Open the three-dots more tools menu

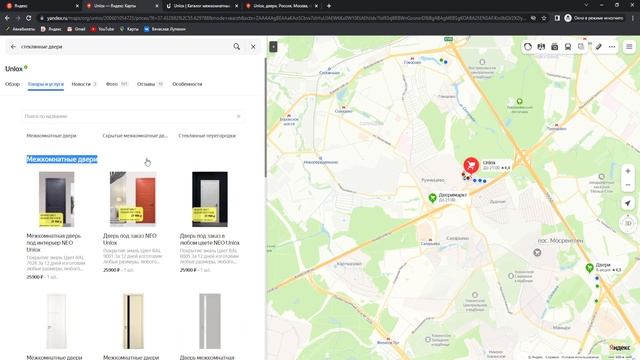tap(612, 47)
